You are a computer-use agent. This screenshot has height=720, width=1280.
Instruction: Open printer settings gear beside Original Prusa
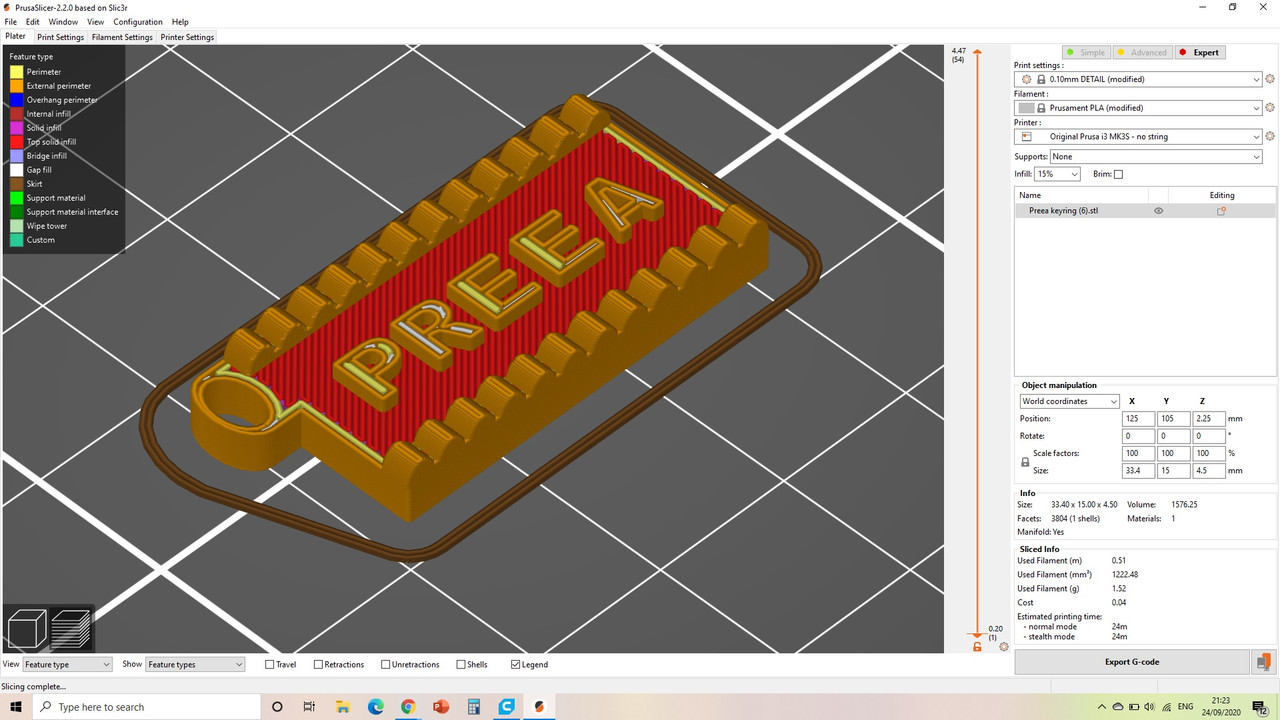1270,137
